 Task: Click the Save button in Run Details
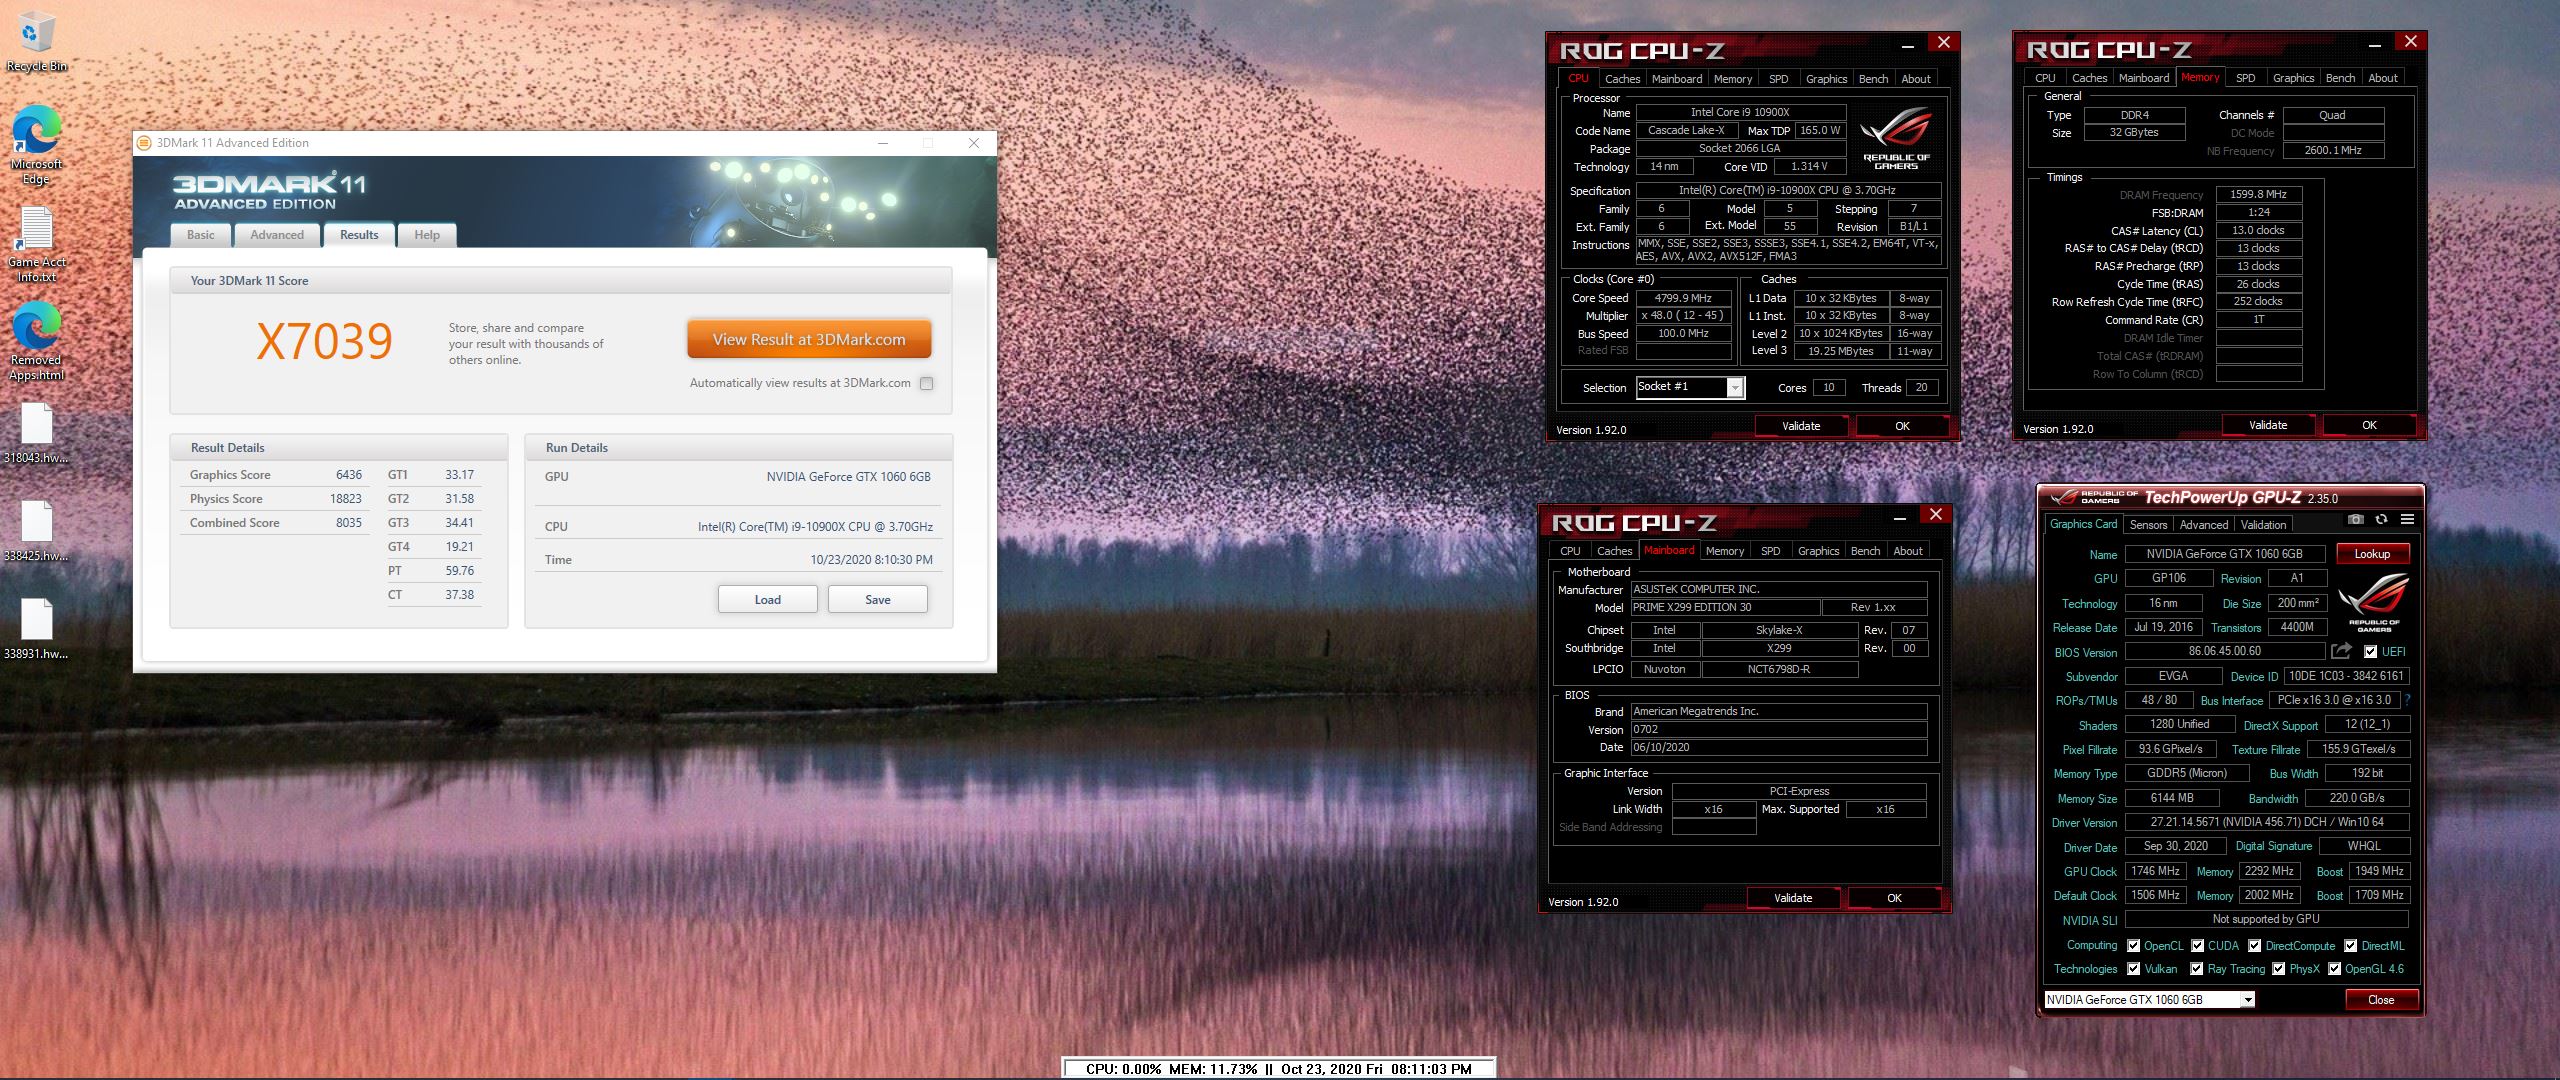pos(878,599)
